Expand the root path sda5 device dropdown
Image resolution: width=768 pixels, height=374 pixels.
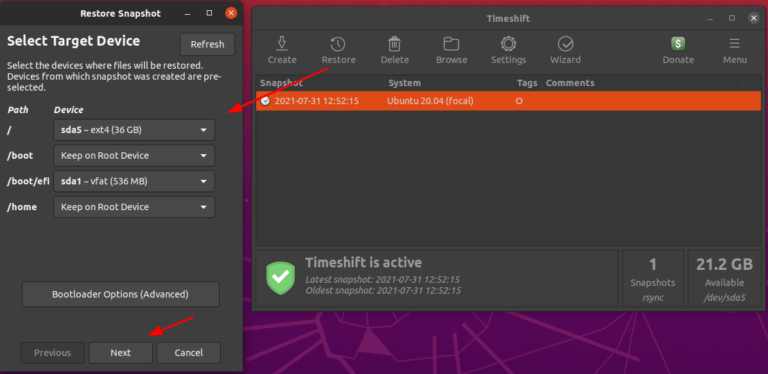(134, 130)
